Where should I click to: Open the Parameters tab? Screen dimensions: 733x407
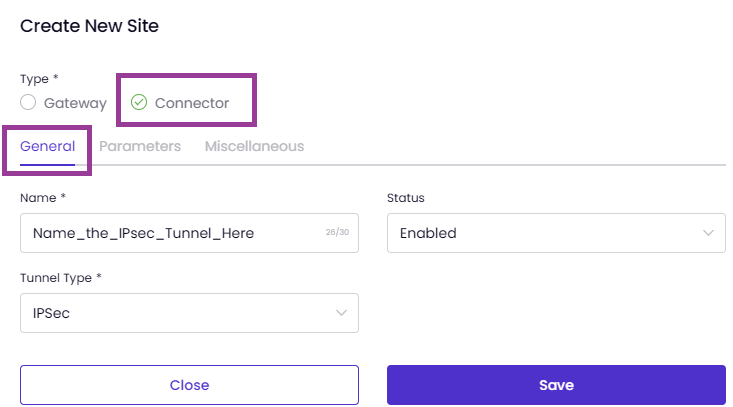pos(140,146)
